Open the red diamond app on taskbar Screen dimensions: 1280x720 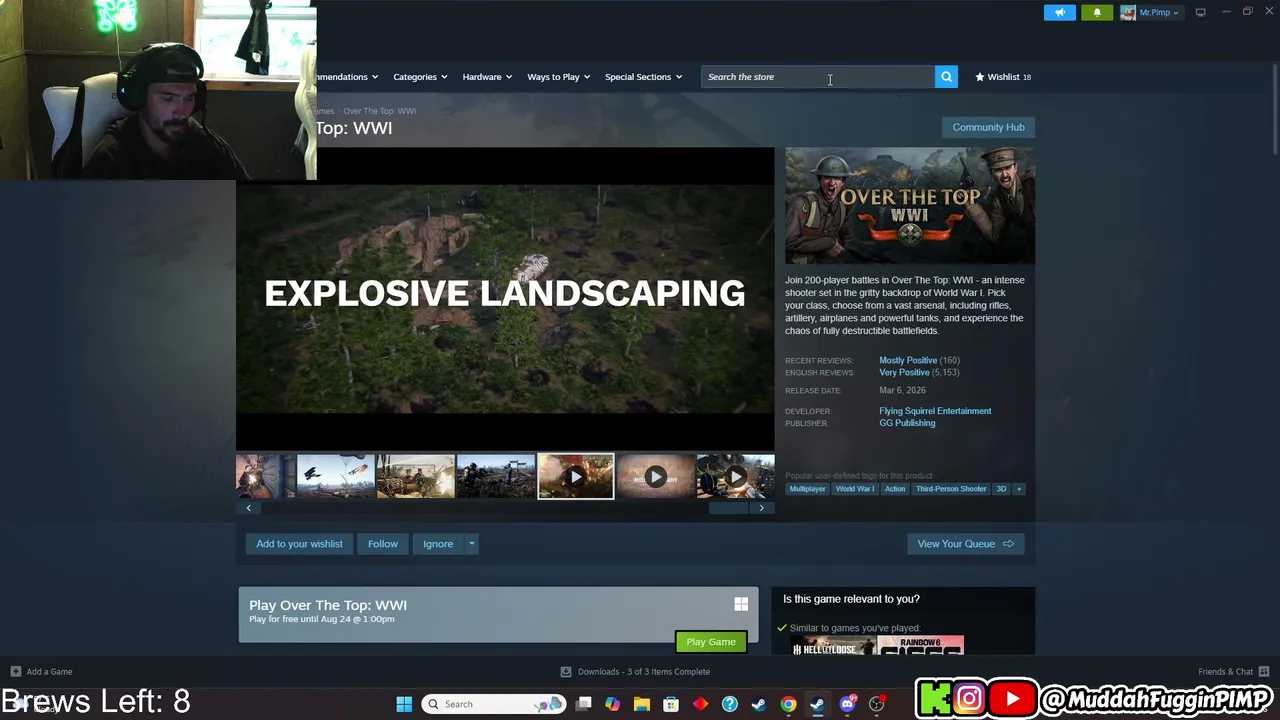coord(700,704)
